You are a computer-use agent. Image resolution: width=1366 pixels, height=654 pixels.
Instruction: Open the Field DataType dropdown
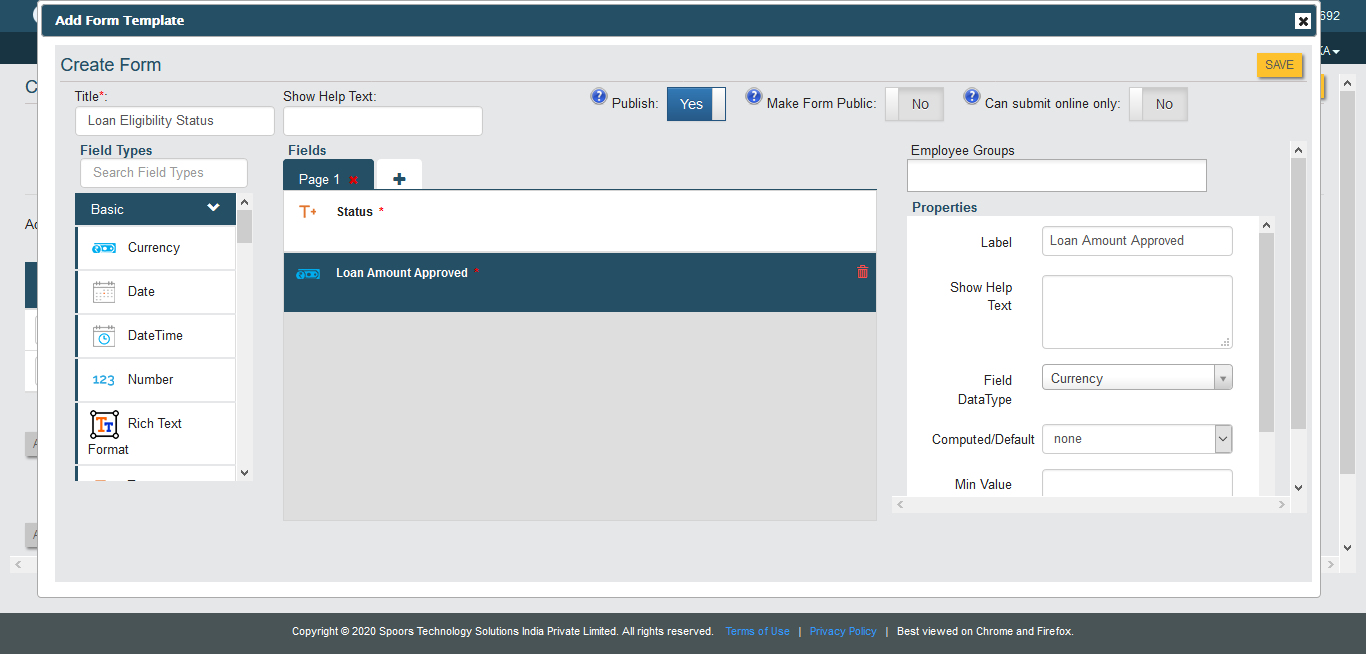(x=1136, y=378)
